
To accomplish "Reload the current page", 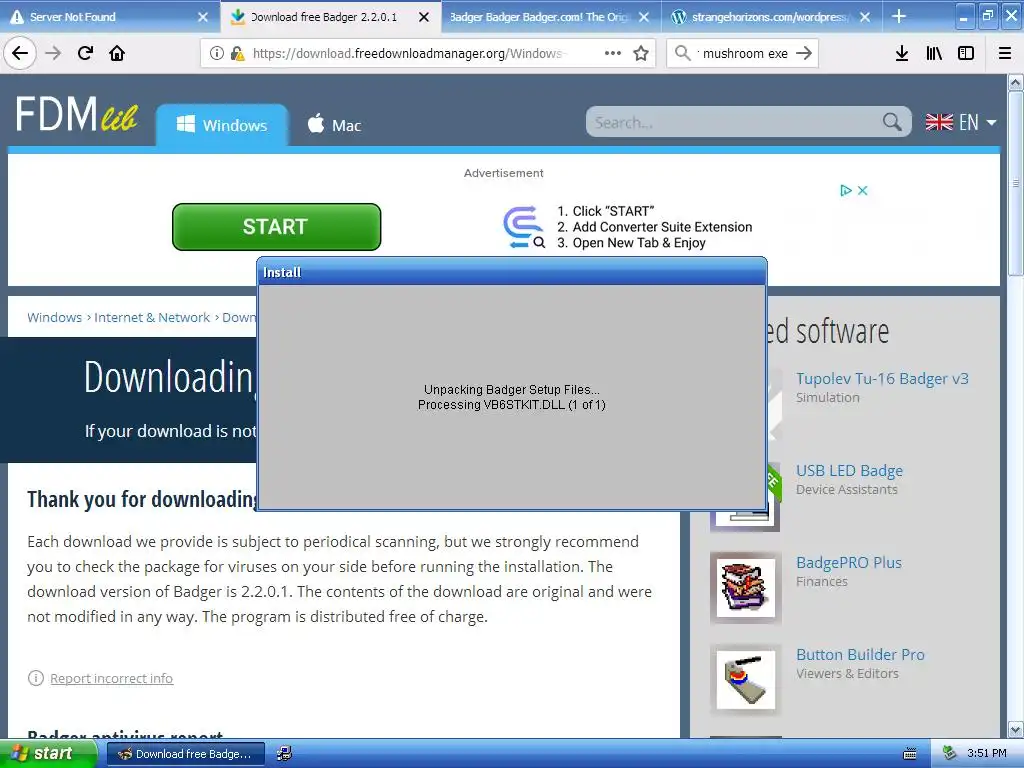I will coord(85,53).
